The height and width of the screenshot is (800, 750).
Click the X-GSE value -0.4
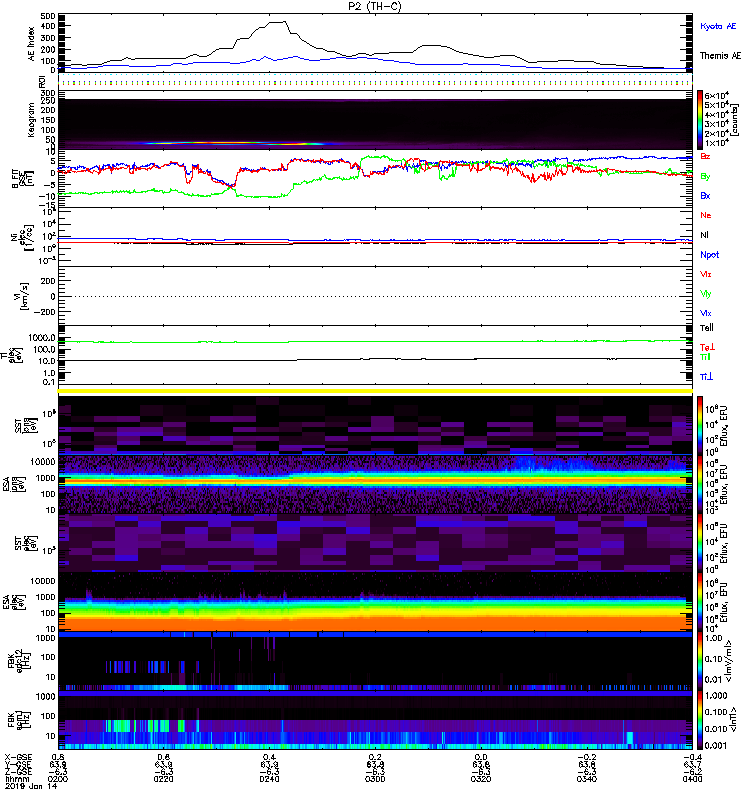click(693, 758)
